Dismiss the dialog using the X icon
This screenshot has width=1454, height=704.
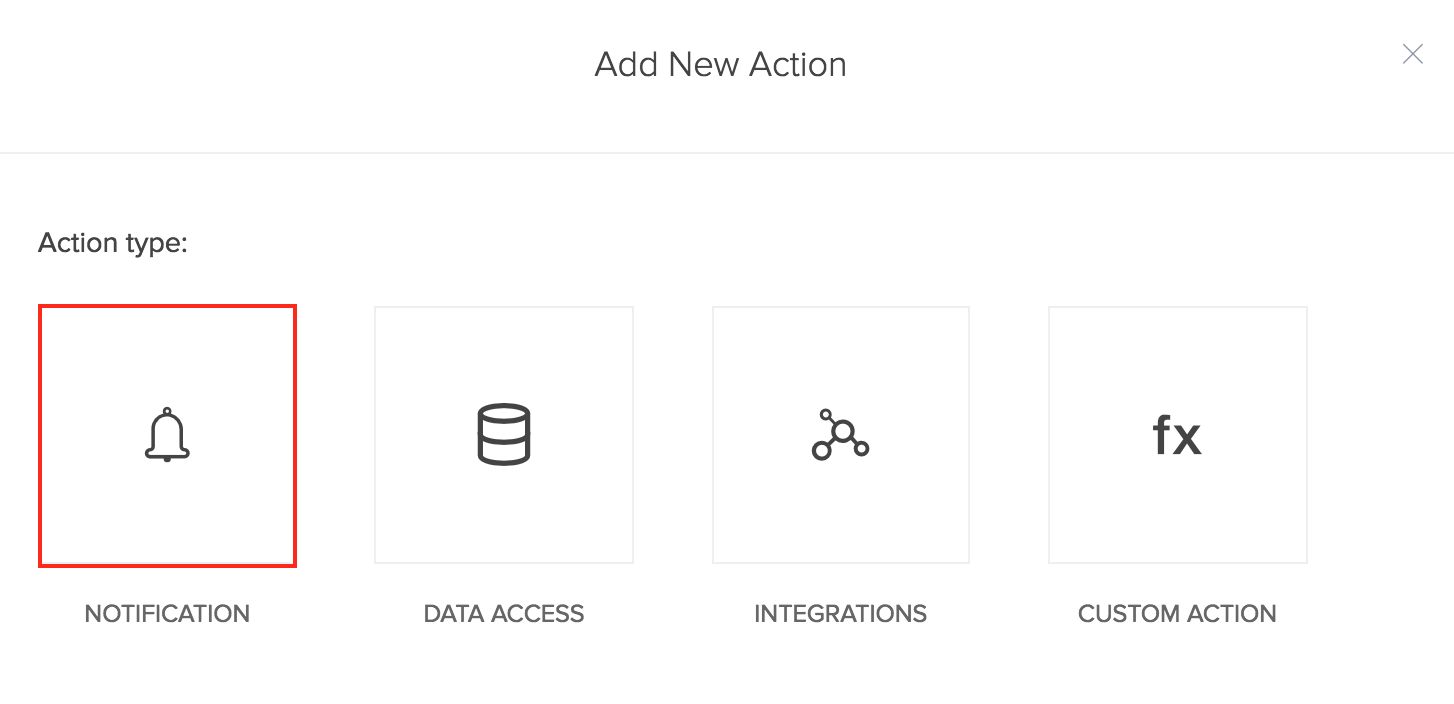pyautogui.click(x=1412, y=54)
